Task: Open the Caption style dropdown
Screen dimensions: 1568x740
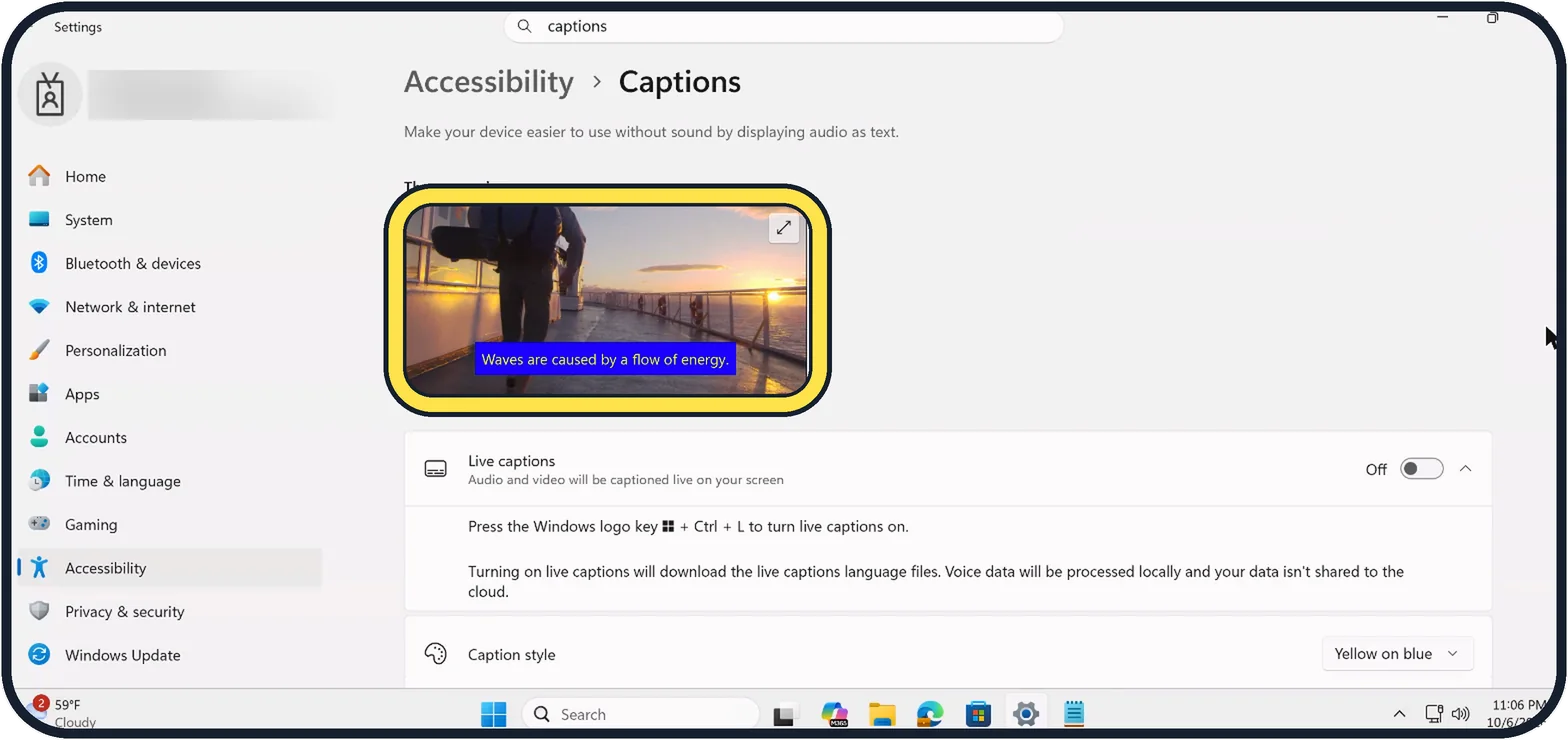Action: tap(1397, 654)
